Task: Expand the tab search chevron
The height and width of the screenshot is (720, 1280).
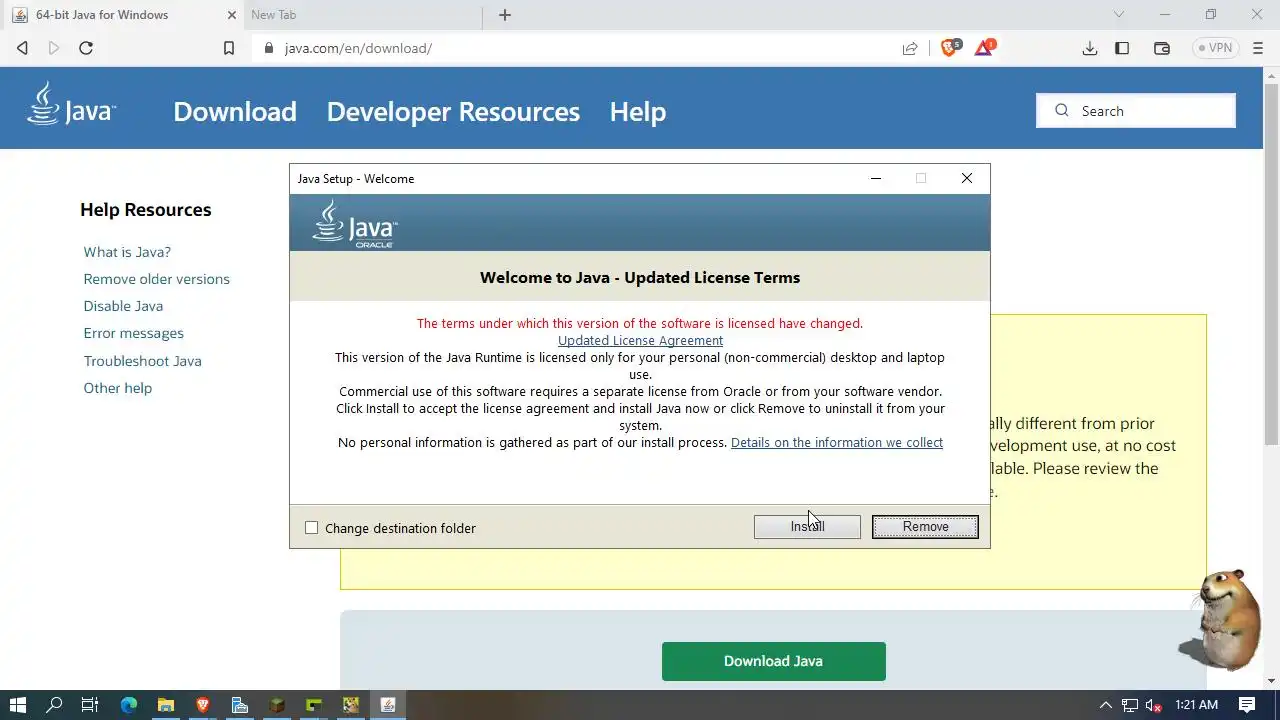Action: [x=1119, y=15]
